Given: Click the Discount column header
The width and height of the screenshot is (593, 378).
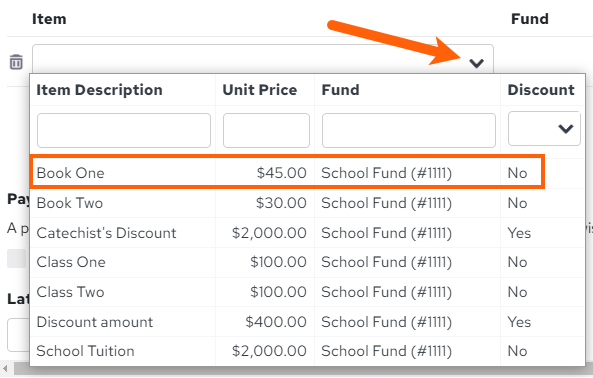Looking at the screenshot, I should tap(541, 90).
